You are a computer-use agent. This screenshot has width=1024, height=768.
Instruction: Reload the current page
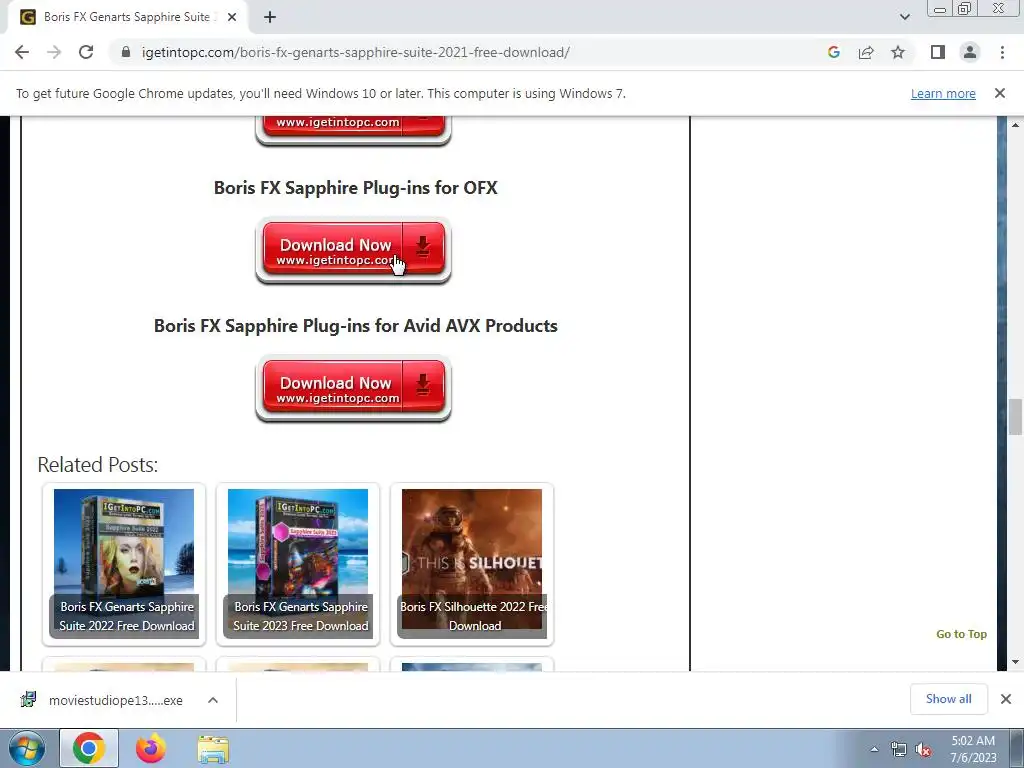coord(86,52)
